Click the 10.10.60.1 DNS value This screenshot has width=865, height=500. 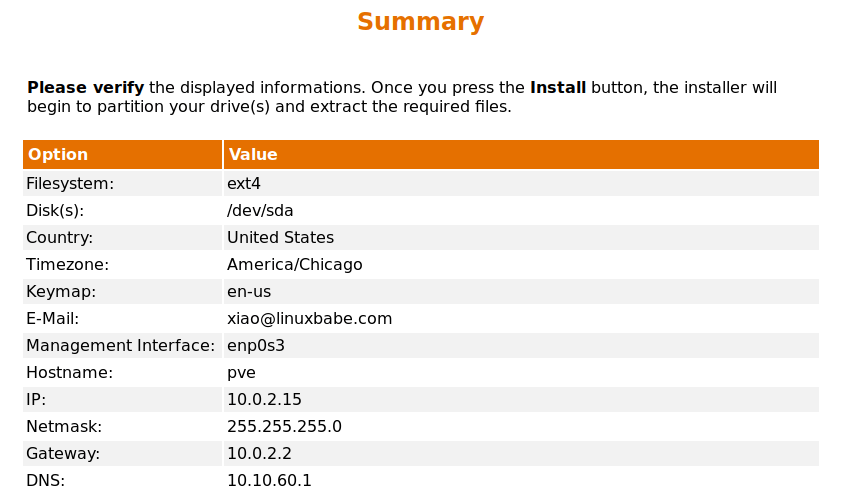(269, 481)
